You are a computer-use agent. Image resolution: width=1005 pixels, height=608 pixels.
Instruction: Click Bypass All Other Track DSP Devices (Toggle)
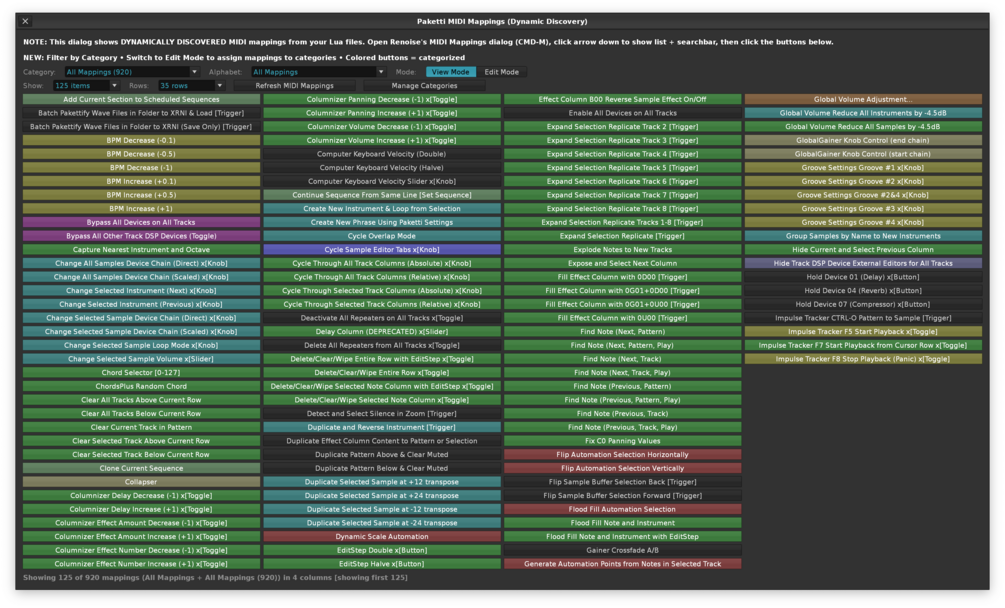click(142, 236)
